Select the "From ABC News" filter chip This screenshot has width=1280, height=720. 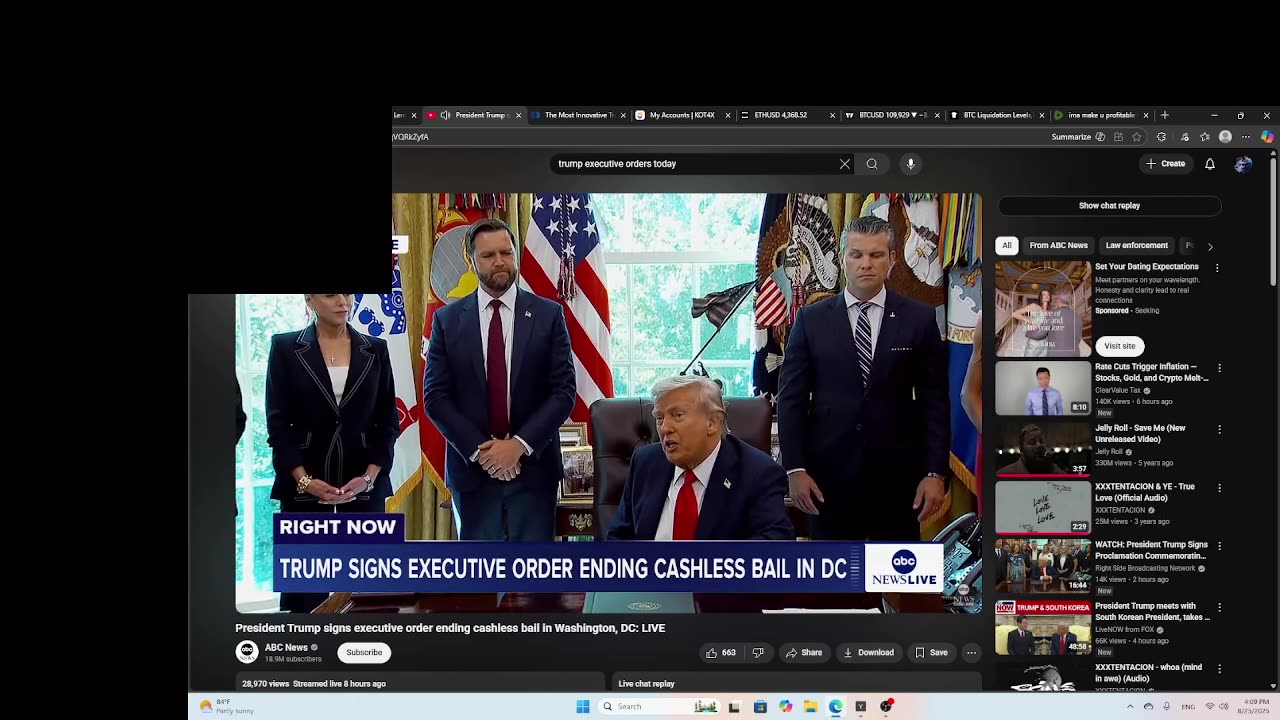pyautogui.click(x=1058, y=246)
